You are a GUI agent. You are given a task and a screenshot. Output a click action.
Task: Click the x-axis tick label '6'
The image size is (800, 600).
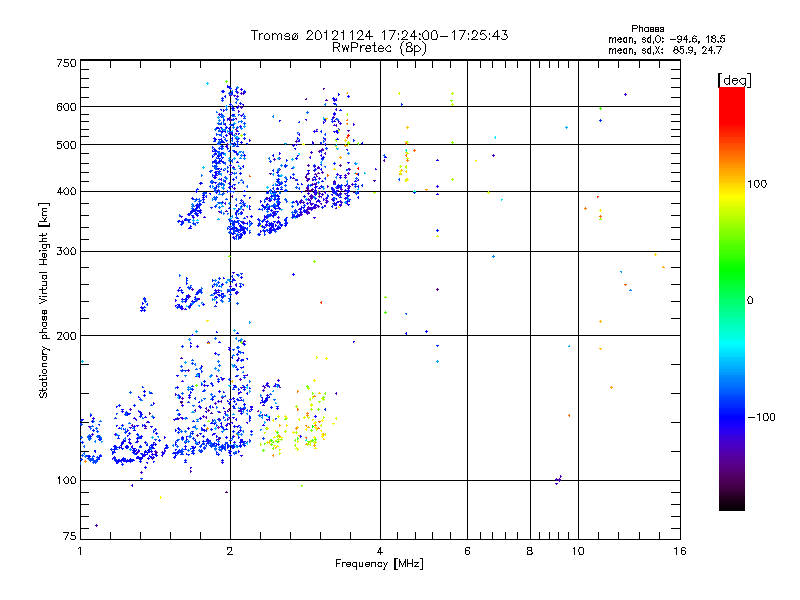[x=467, y=551]
